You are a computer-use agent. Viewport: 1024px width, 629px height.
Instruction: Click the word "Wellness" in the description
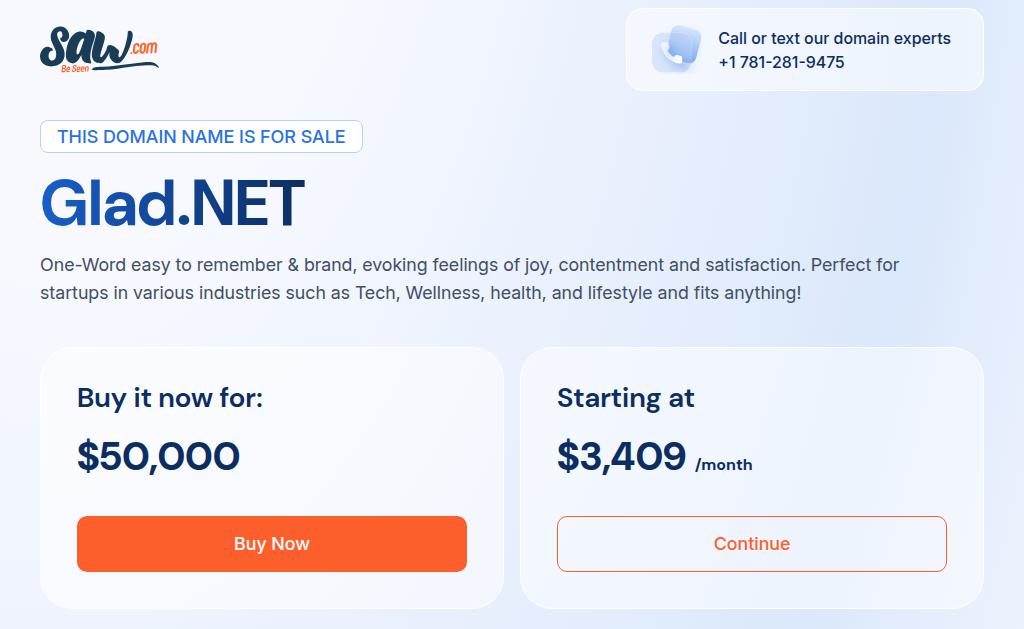tap(442, 293)
